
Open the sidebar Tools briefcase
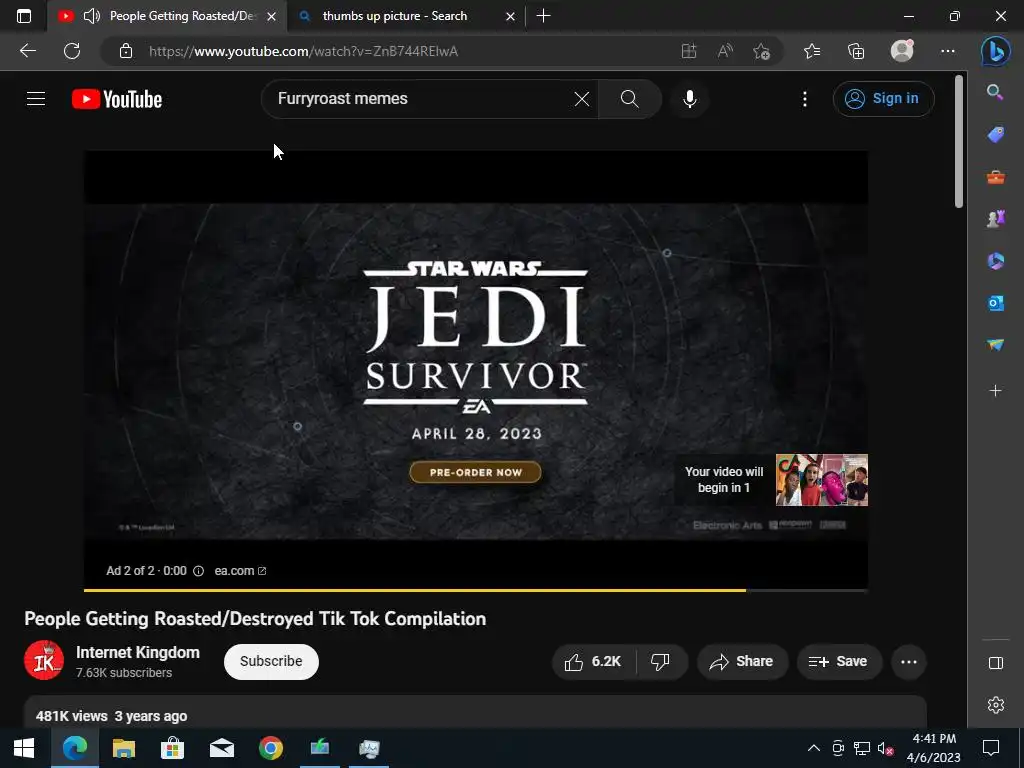click(x=995, y=177)
